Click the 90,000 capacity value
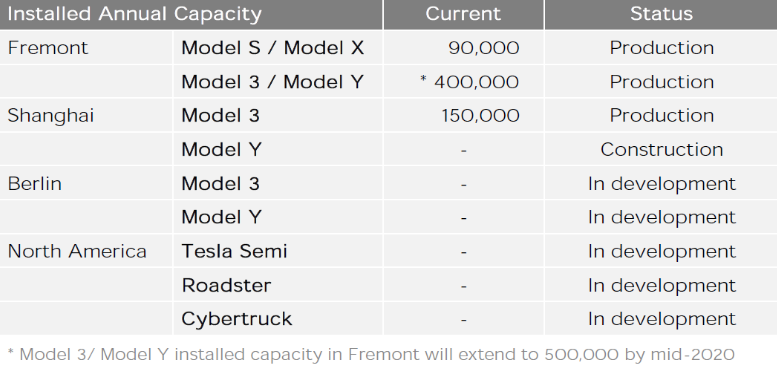This screenshot has height=370, width=777. point(484,48)
